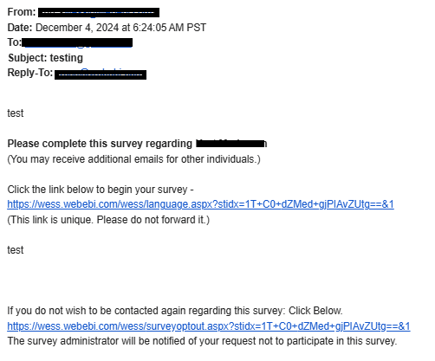The height and width of the screenshot is (361, 435).
Task: Click the Subject header label
Action: click(x=27, y=58)
